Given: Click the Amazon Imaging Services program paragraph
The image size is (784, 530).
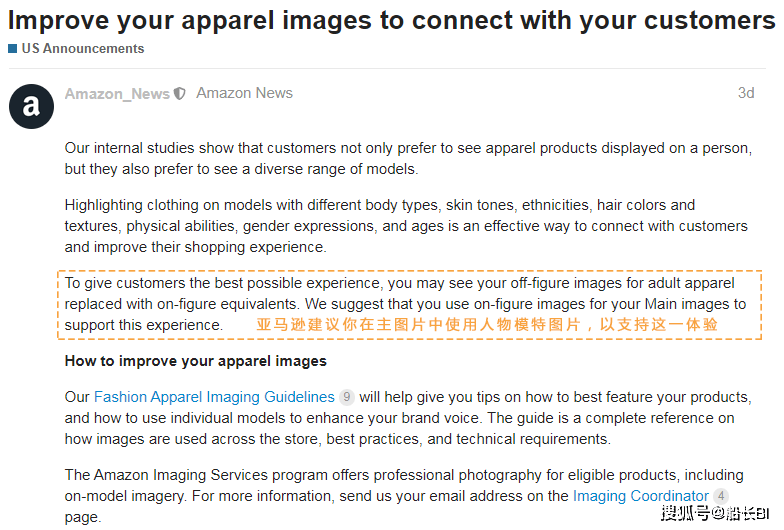Looking at the screenshot, I should click(x=404, y=496).
